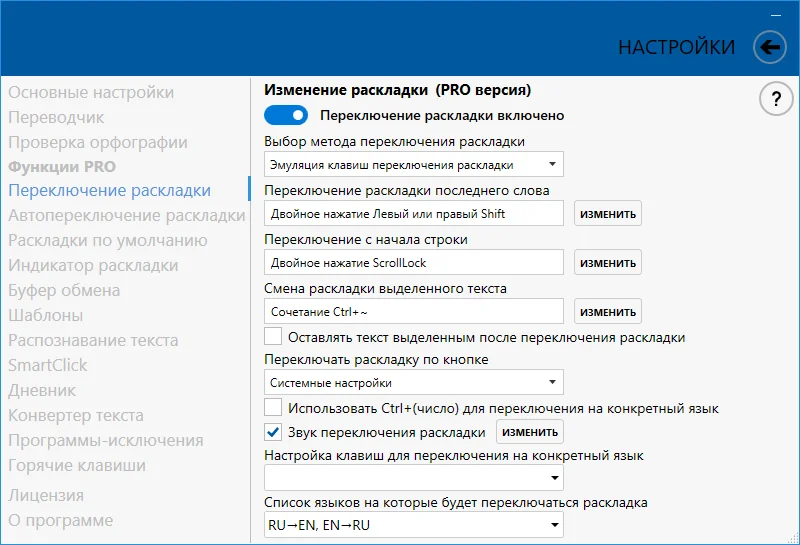
Task: Check Использовать Ctrl+(число) option
Action: click(273, 408)
